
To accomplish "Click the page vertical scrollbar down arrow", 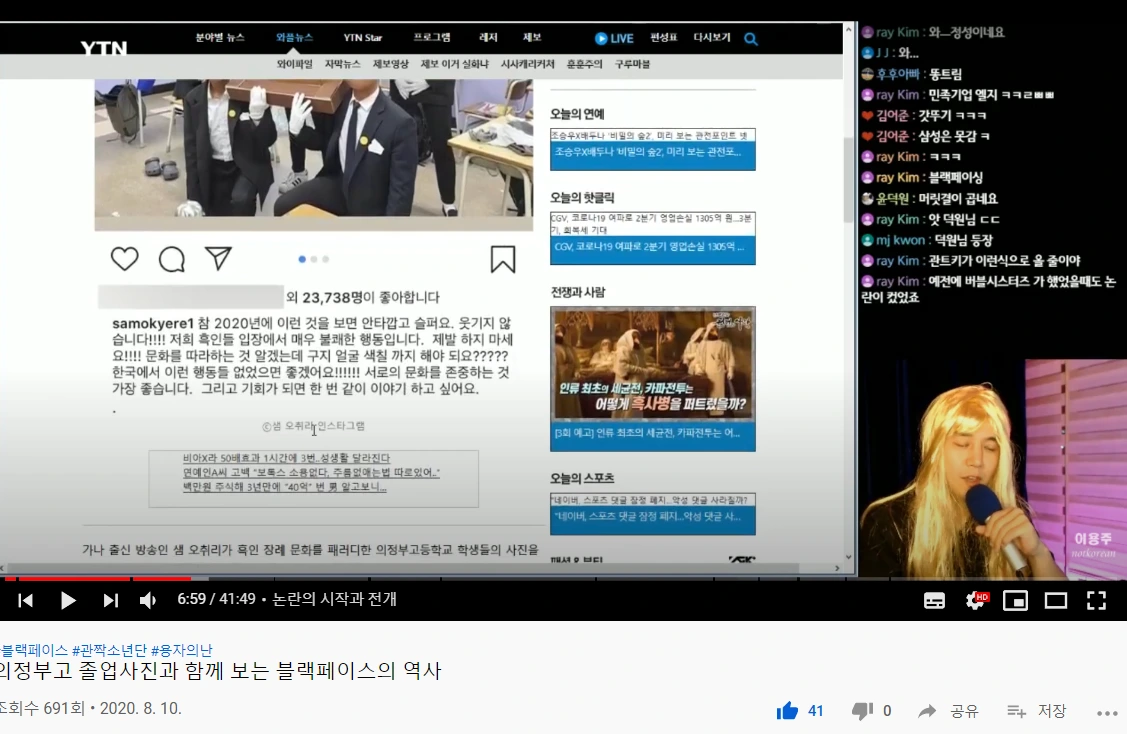I will (x=848, y=557).
